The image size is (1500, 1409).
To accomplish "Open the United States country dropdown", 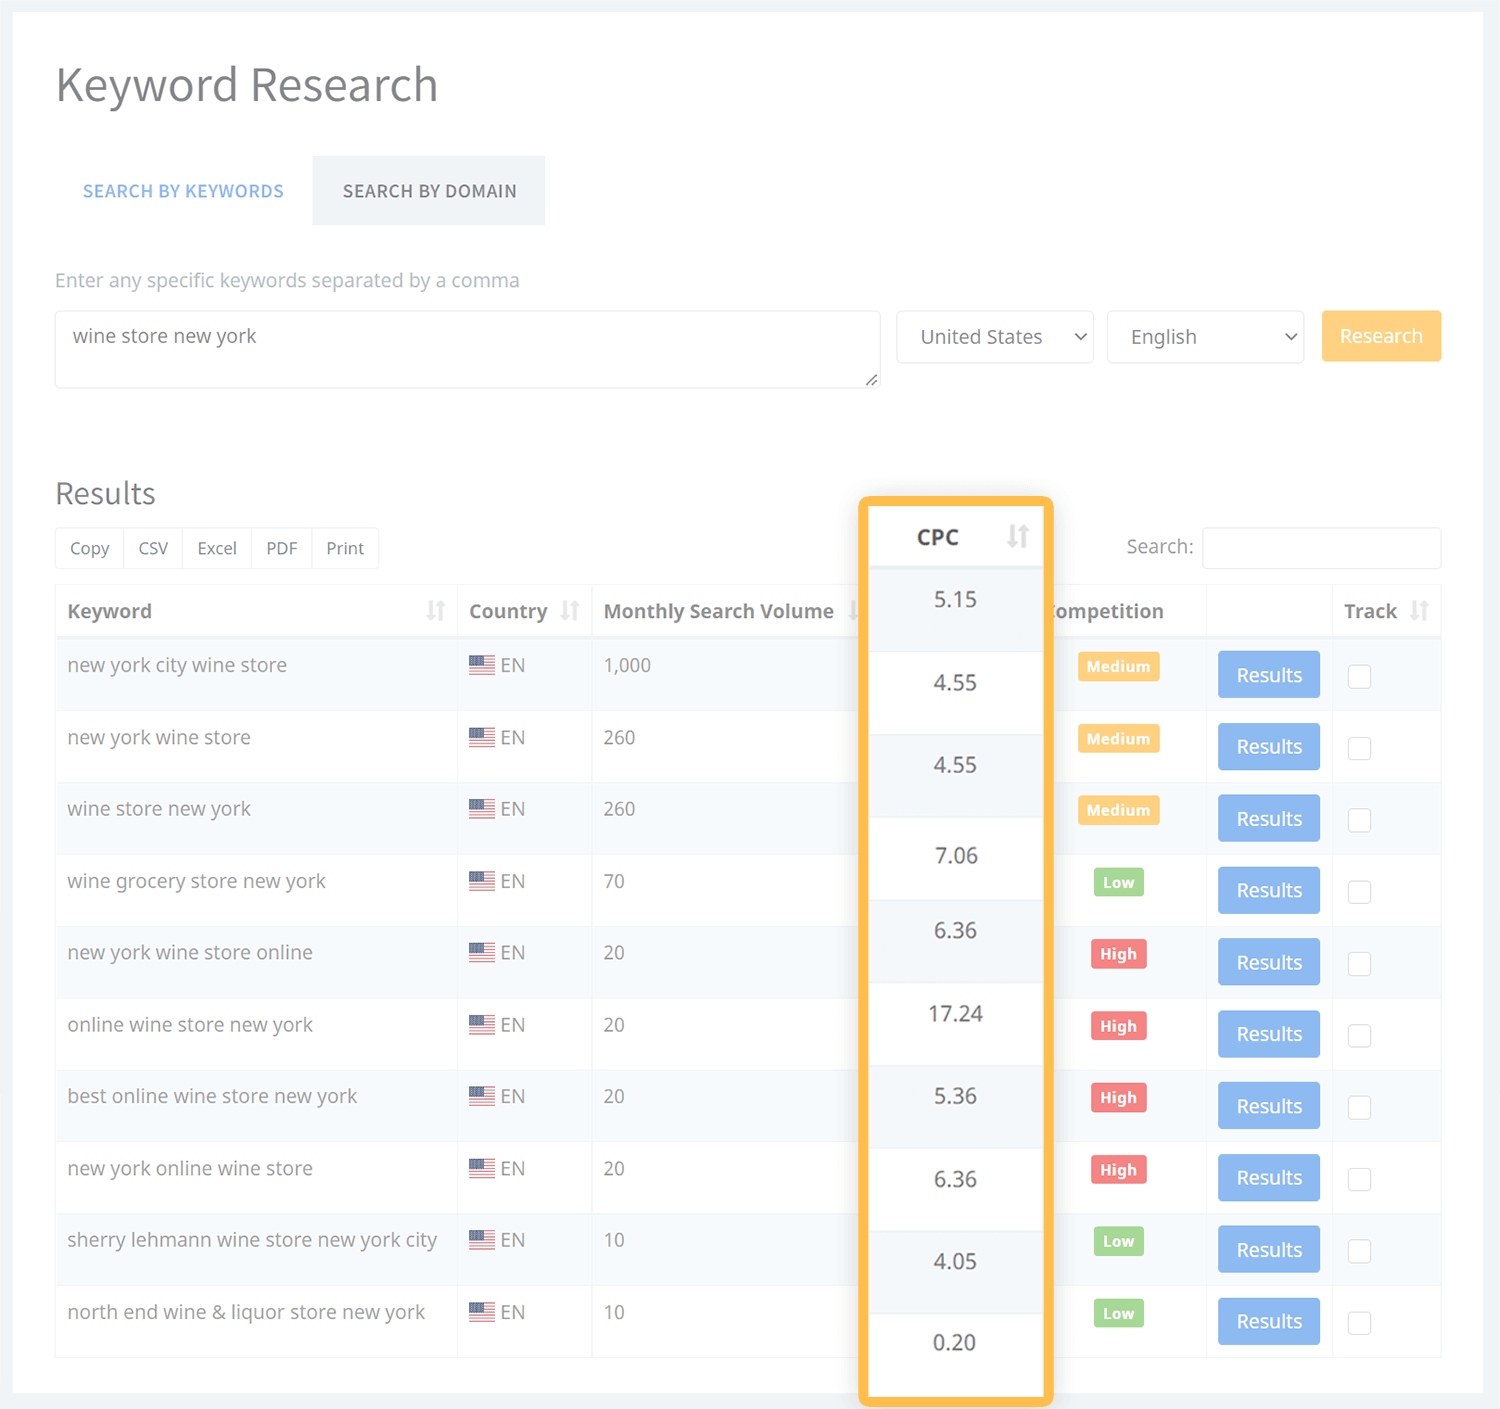I will [x=994, y=337].
